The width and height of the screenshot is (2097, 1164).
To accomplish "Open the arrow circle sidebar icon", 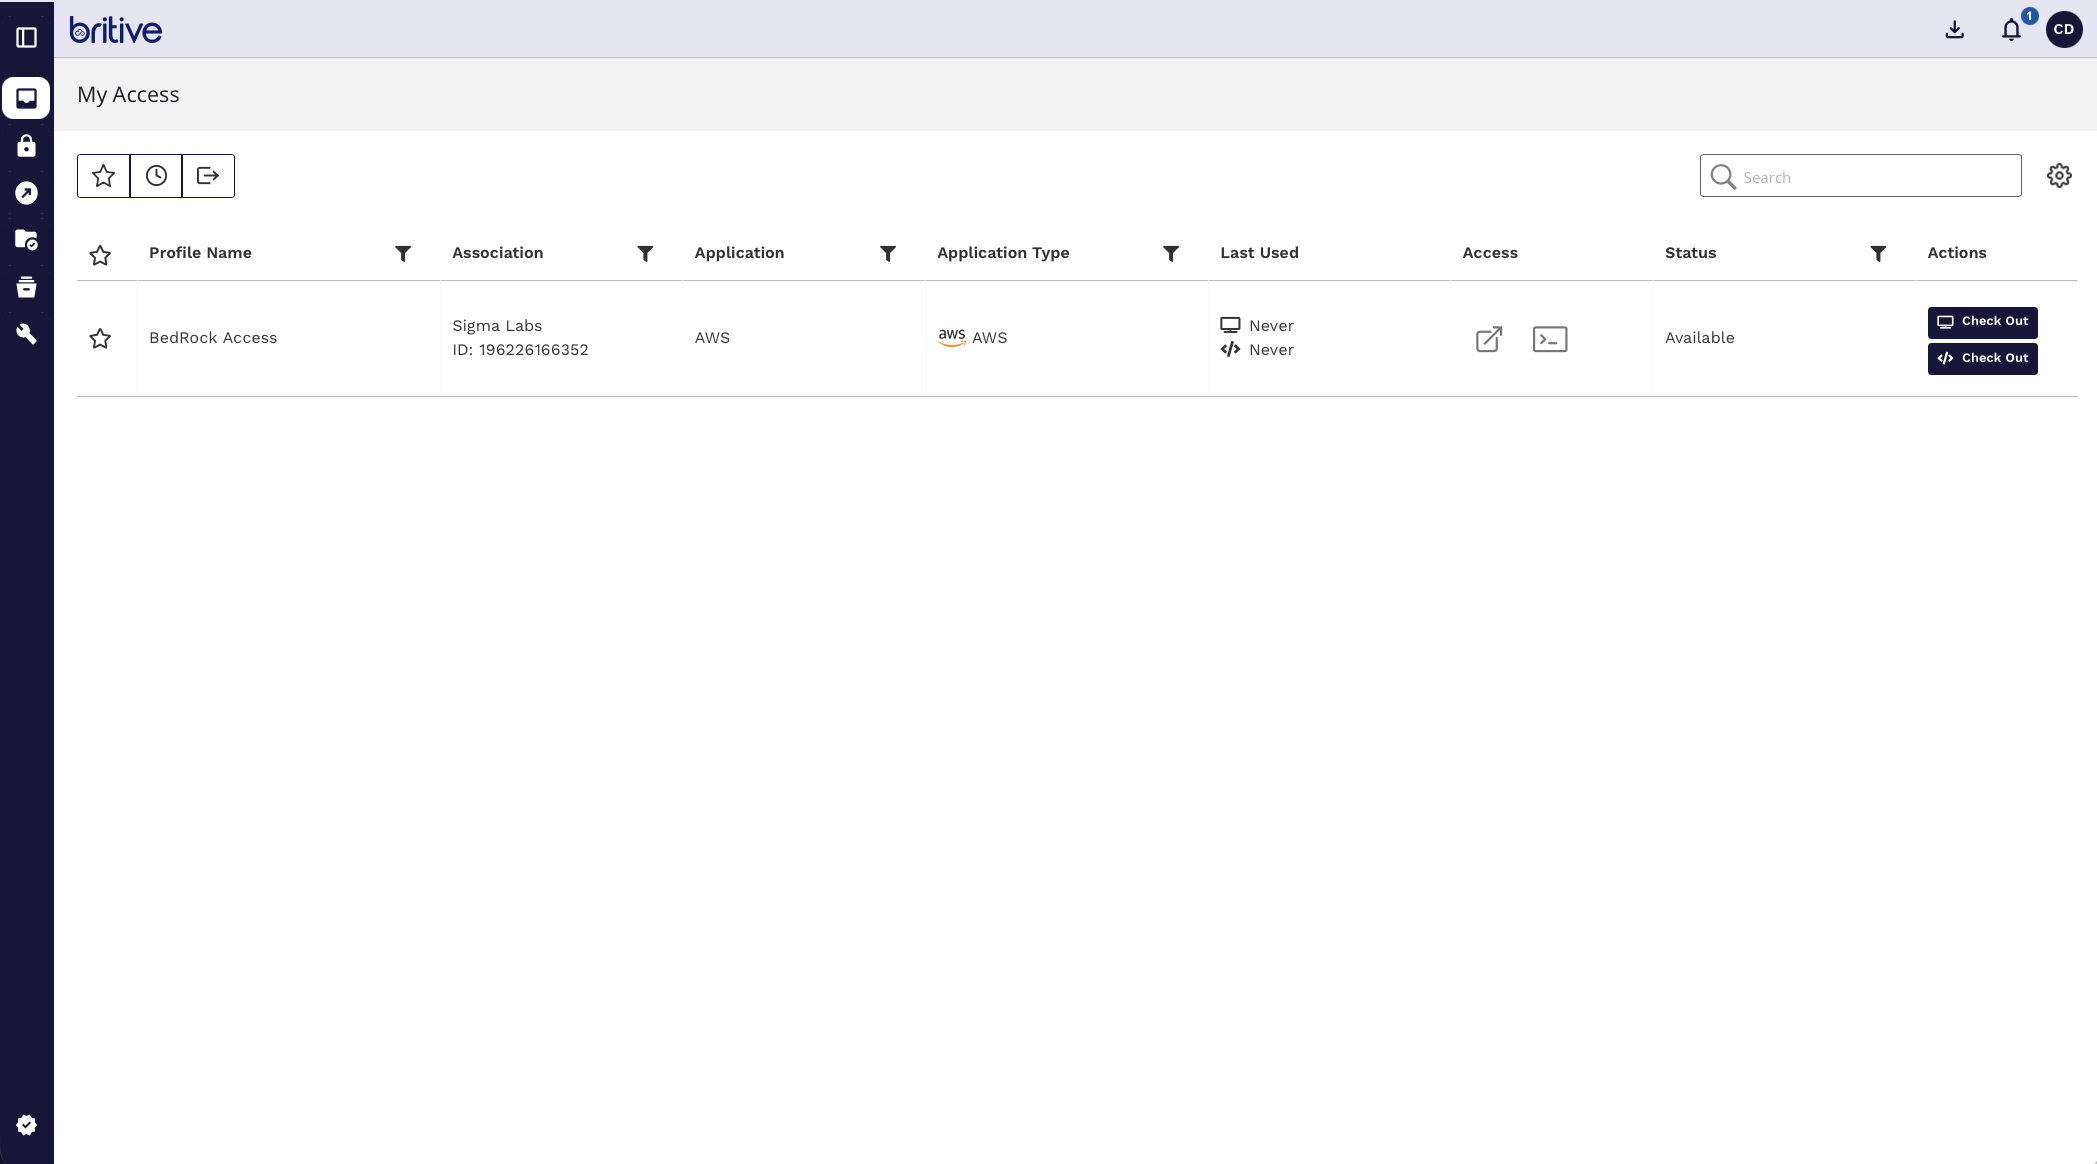I will coord(27,193).
